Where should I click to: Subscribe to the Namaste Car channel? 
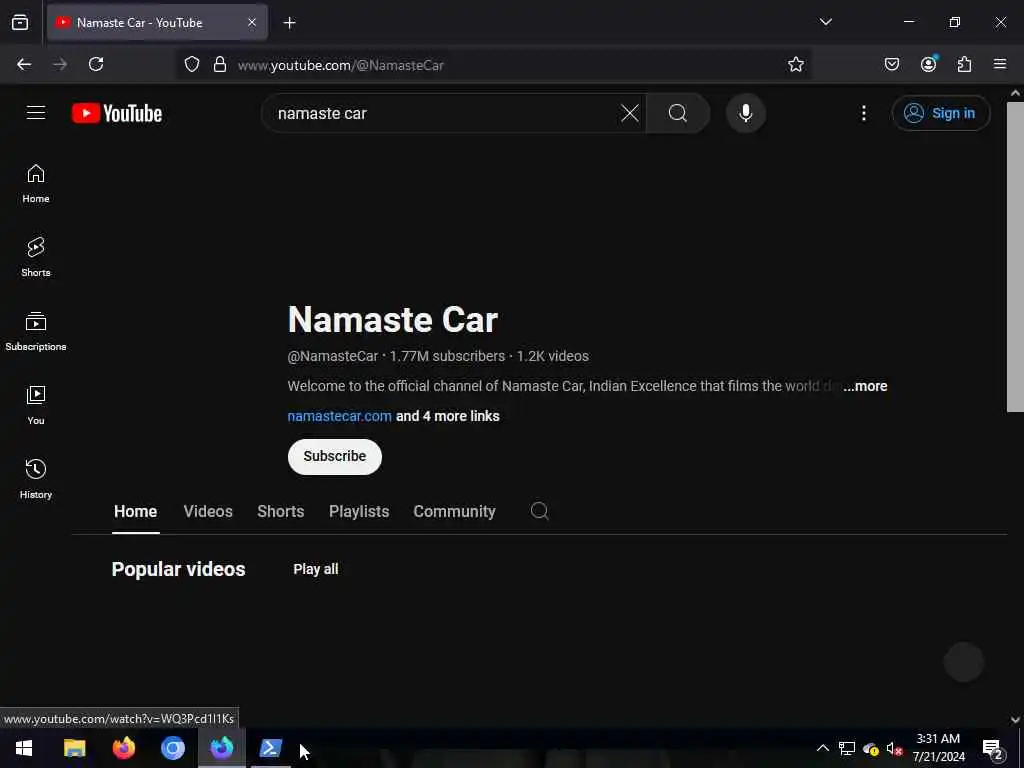coord(334,456)
